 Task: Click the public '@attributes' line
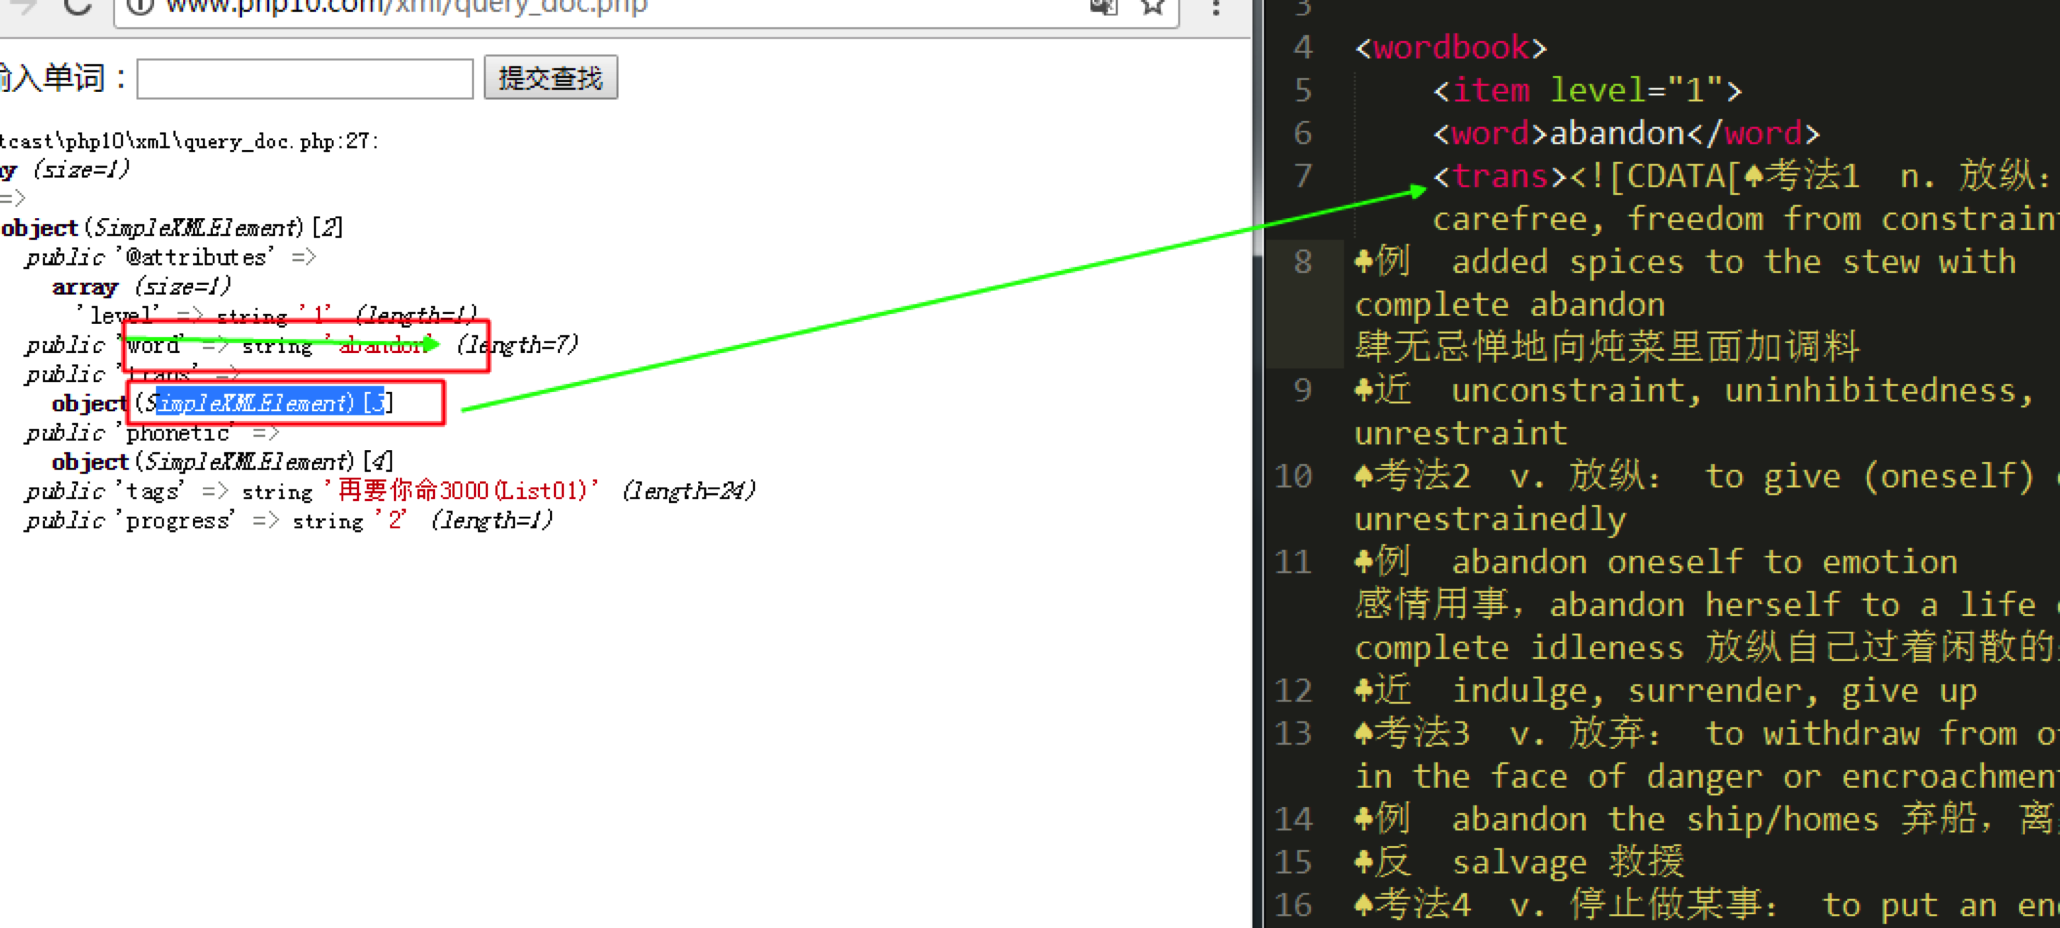click(x=171, y=258)
